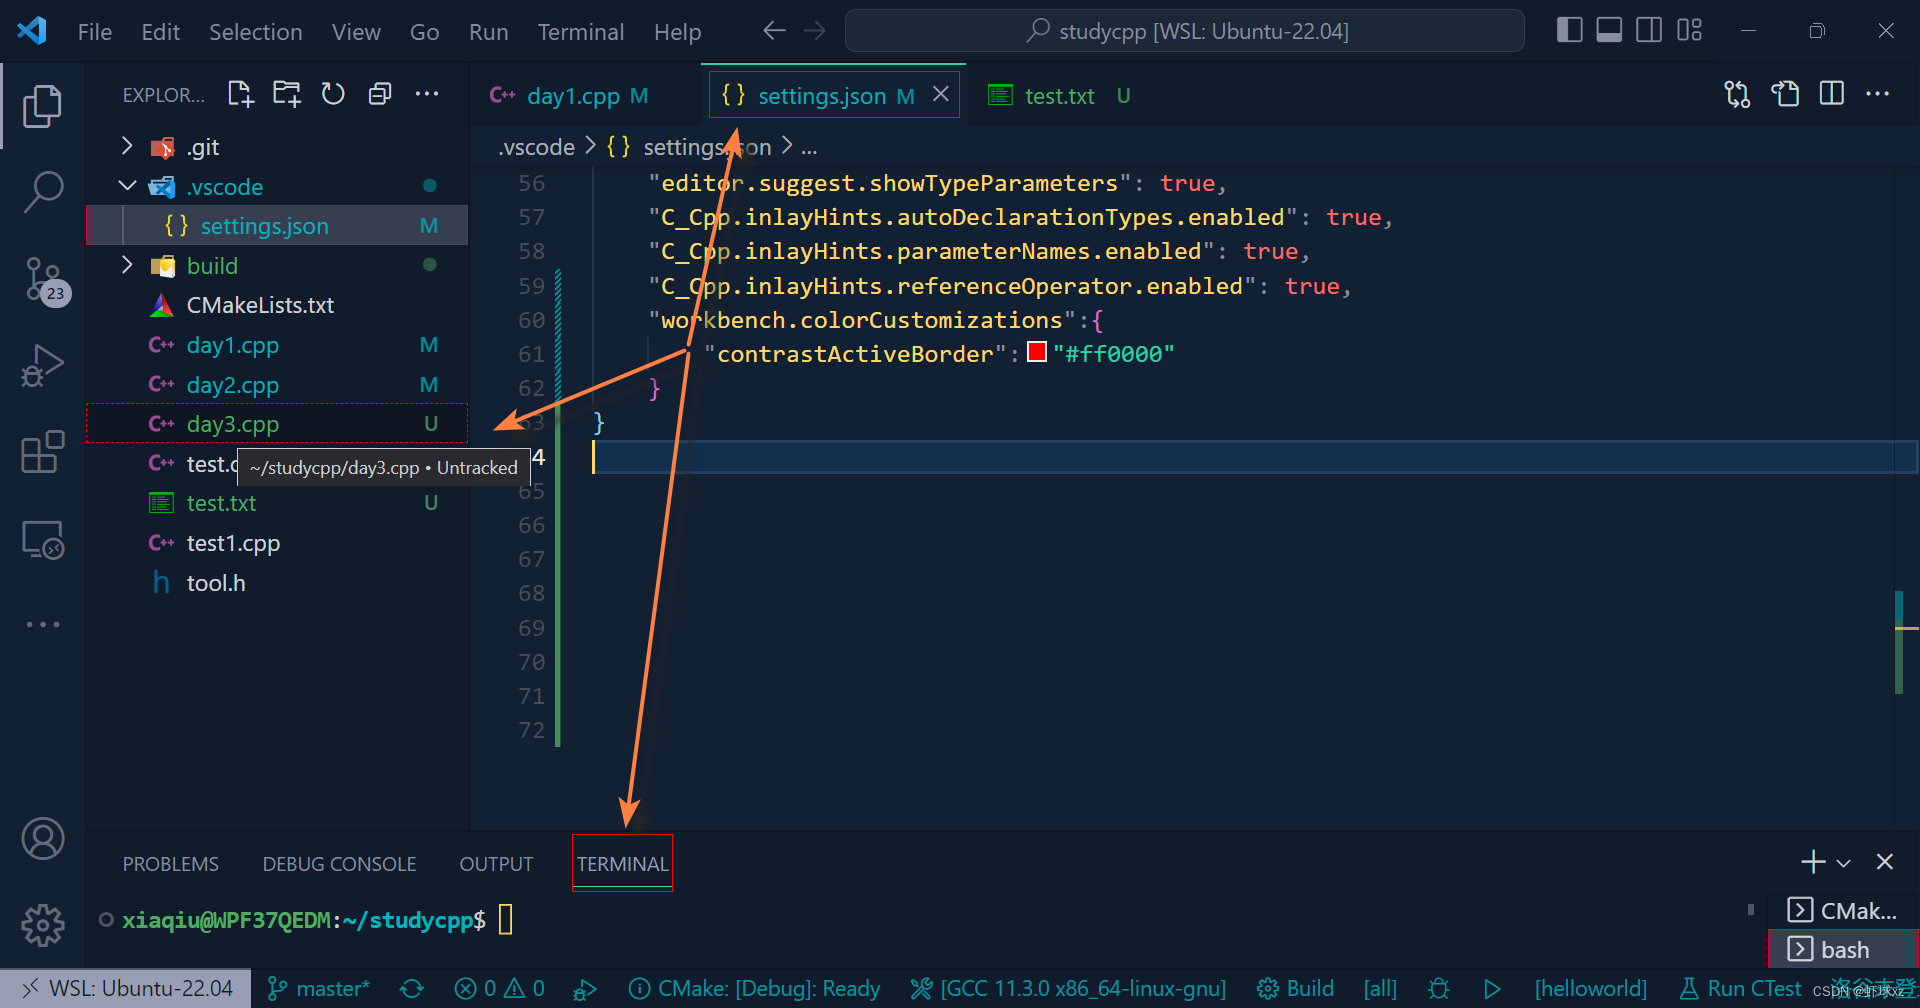Toggle Secondary Side Bar visibility
Viewport: 1920px width, 1008px height.
pyautogui.click(x=1649, y=30)
